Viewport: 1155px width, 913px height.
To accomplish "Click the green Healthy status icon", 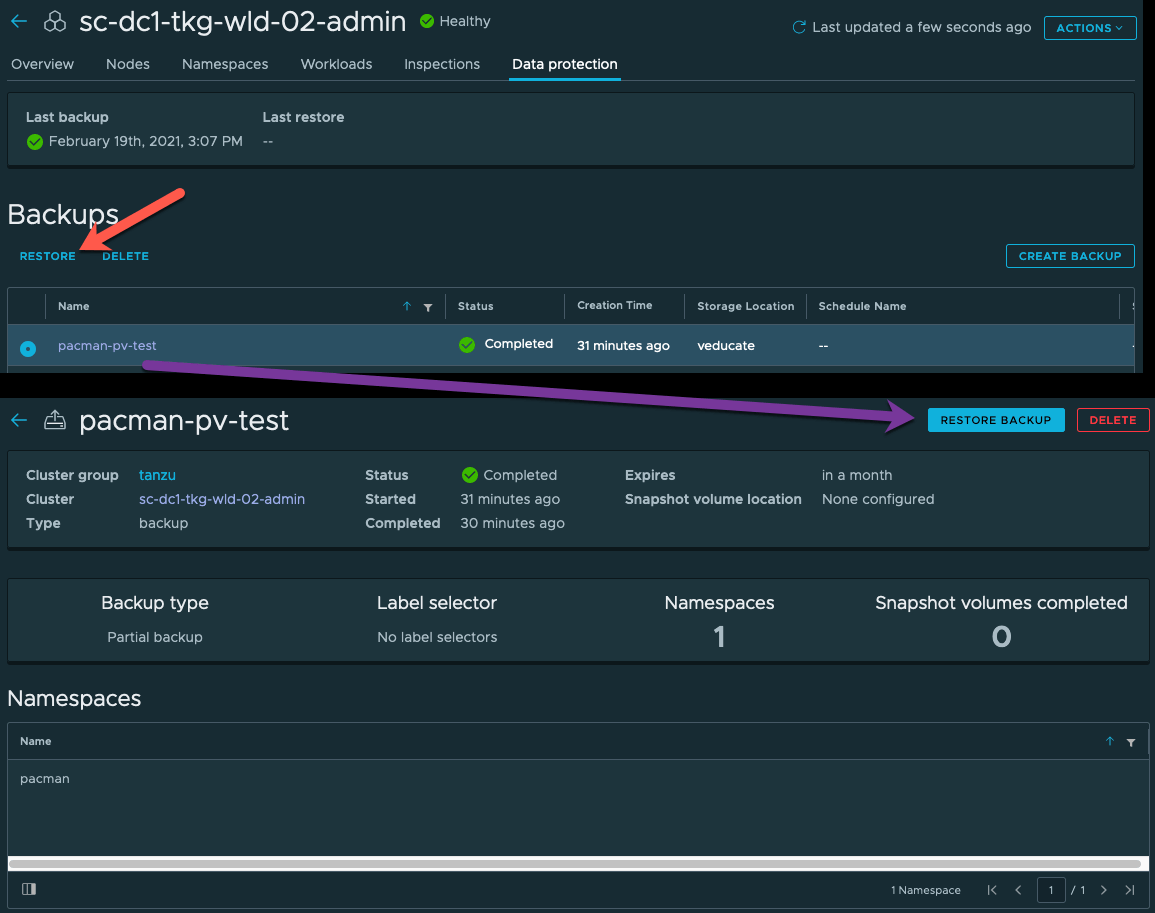I will pyautogui.click(x=426, y=21).
